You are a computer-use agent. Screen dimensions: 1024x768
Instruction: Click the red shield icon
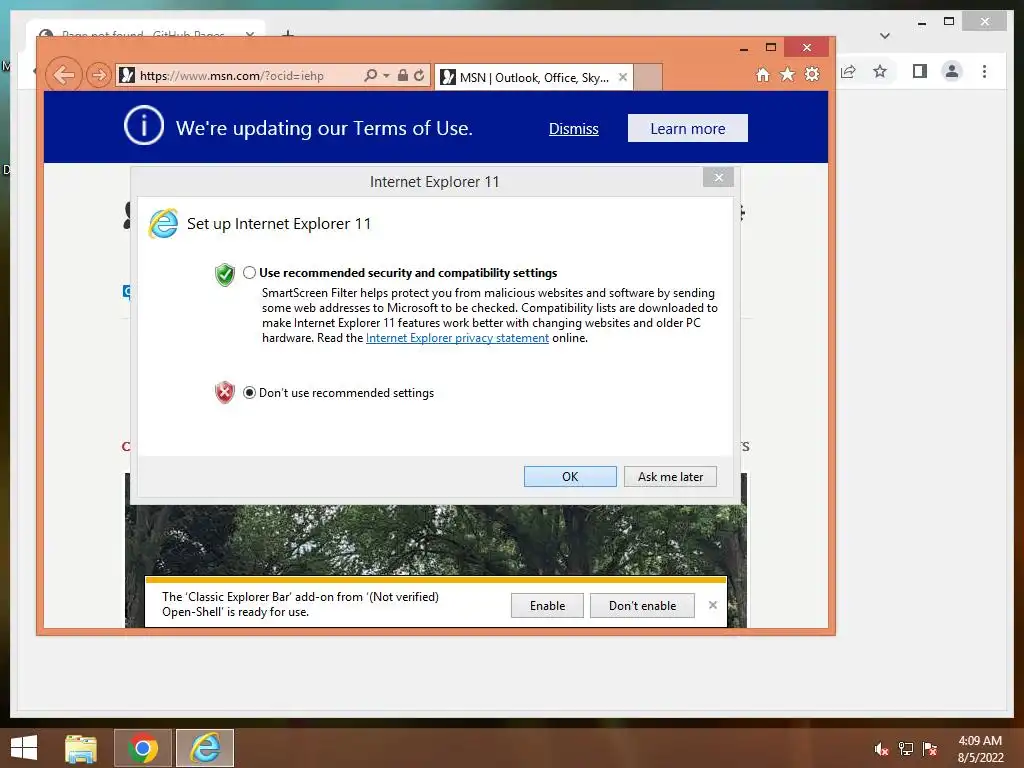[225, 392]
